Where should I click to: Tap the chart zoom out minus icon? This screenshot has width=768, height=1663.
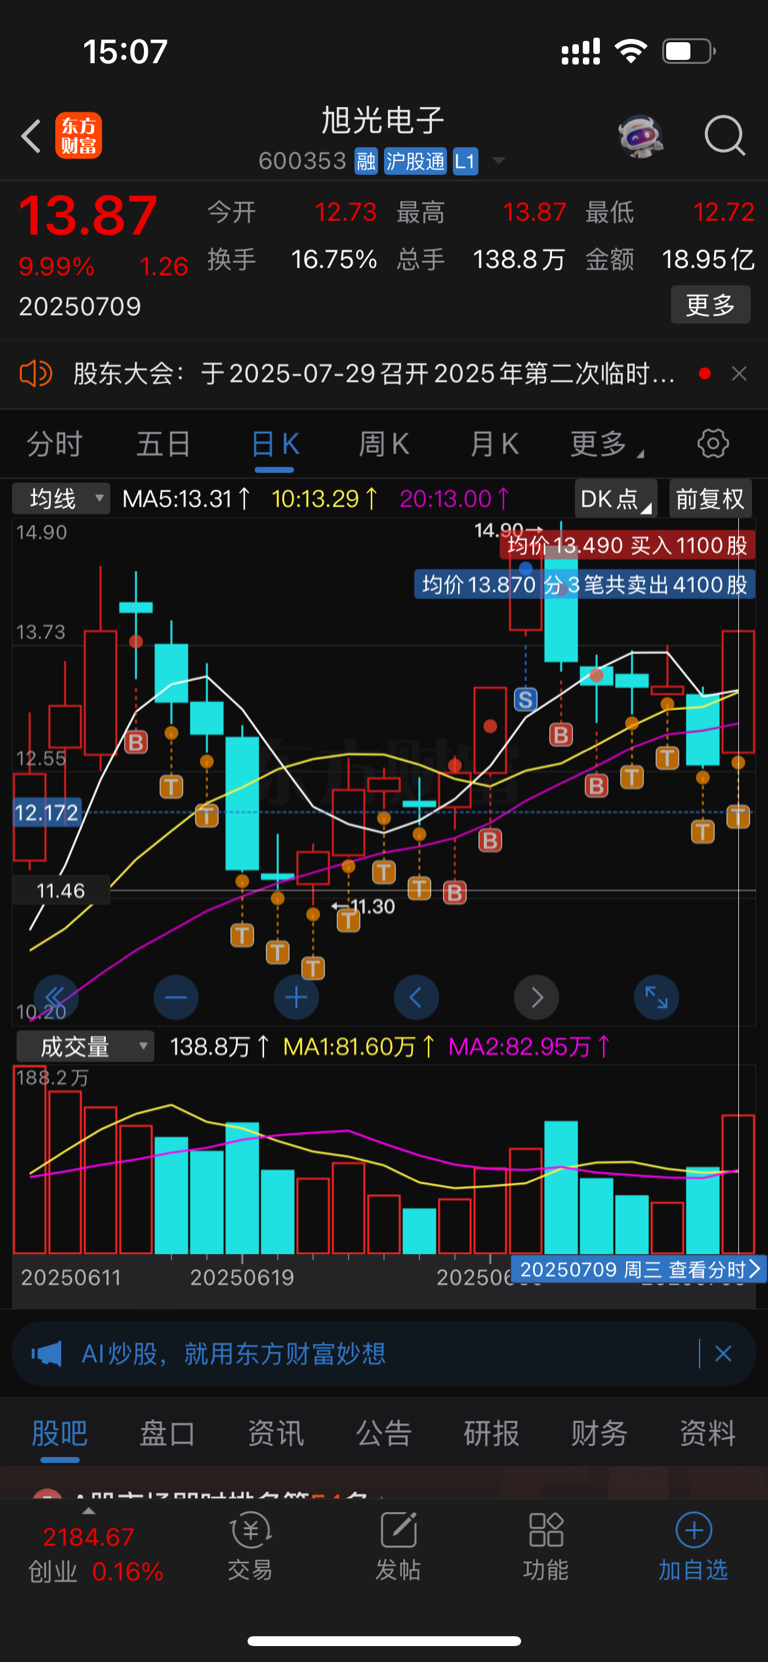176,997
